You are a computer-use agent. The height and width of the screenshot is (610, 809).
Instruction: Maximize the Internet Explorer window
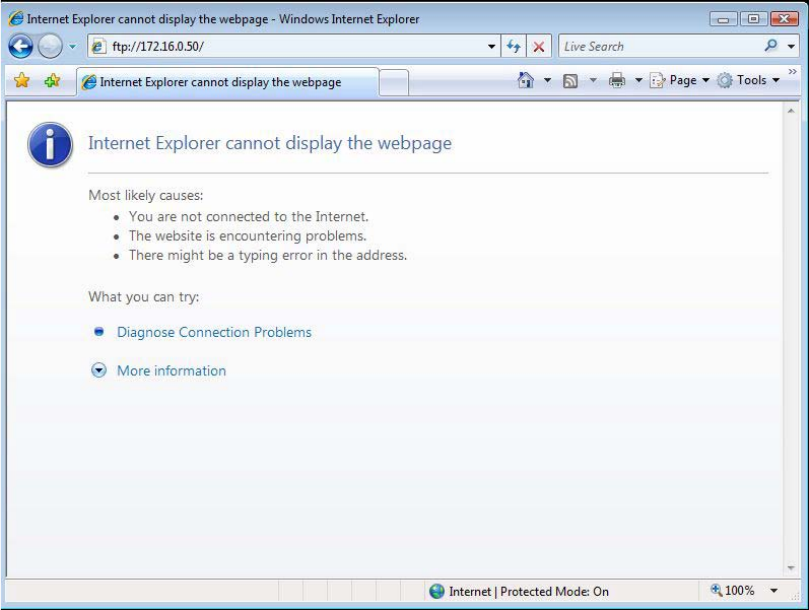(x=753, y=19)
